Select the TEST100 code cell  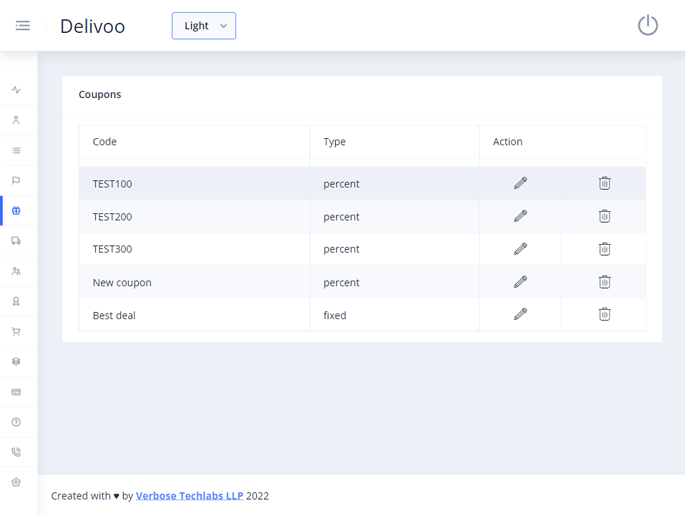(194, 183)
